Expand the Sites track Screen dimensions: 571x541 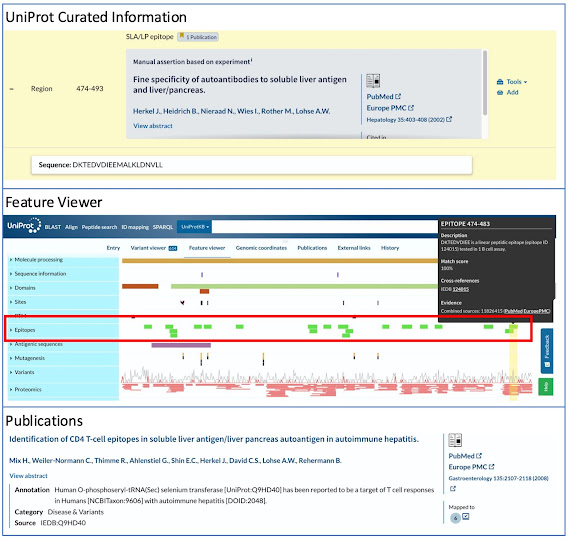(11, 302)
